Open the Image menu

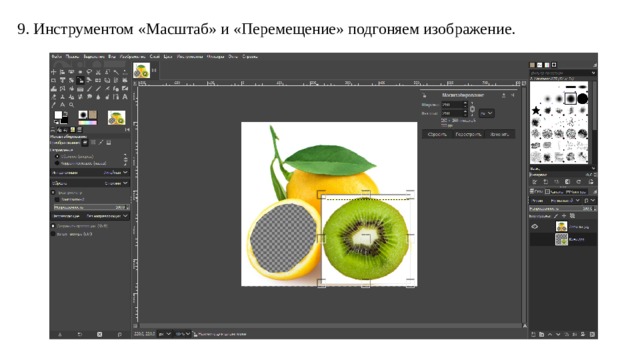click(x=133, y=57)
